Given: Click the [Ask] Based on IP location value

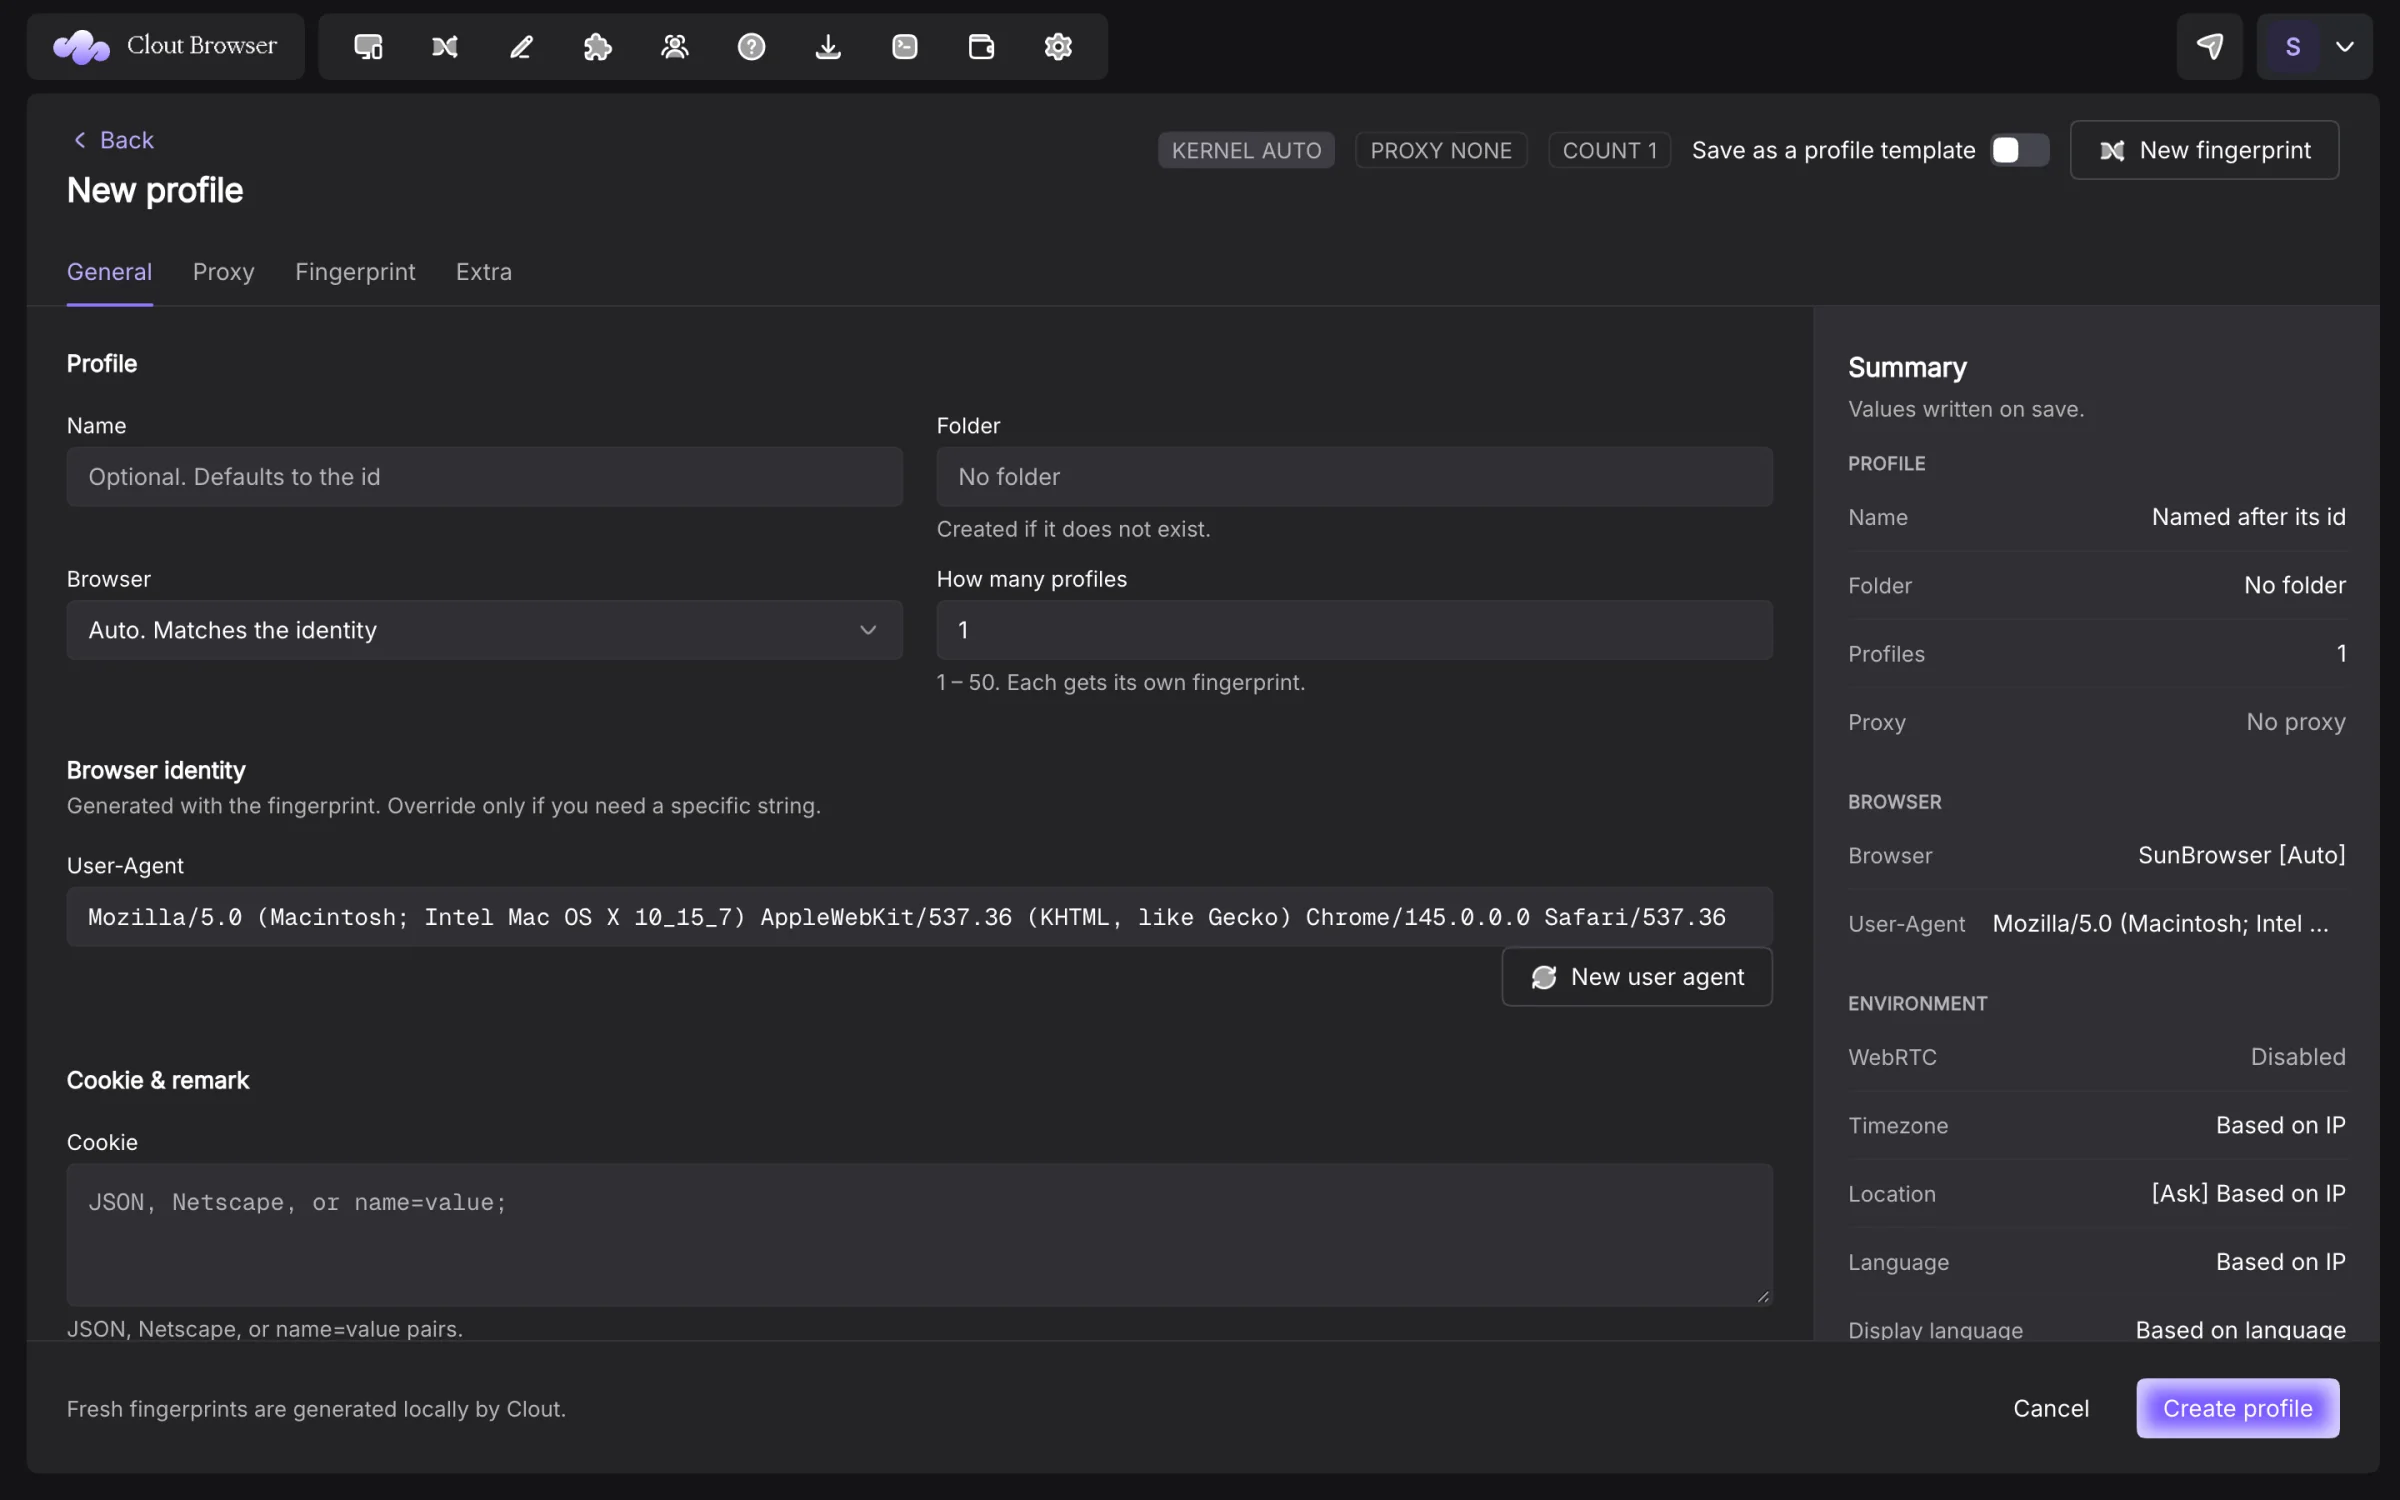Looking at the screenshot, I should (x=2248, y=1194).
